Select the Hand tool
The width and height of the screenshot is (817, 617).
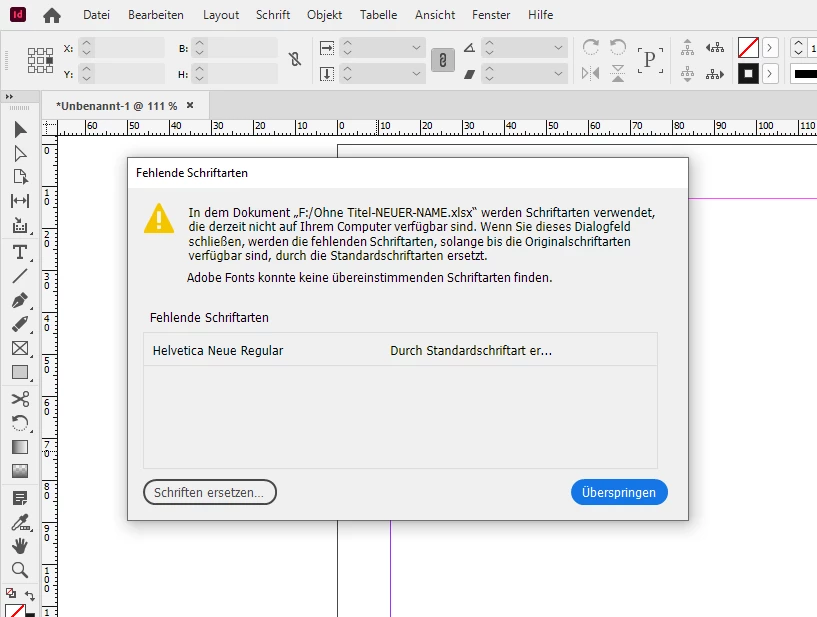click(x=20, y=546)
